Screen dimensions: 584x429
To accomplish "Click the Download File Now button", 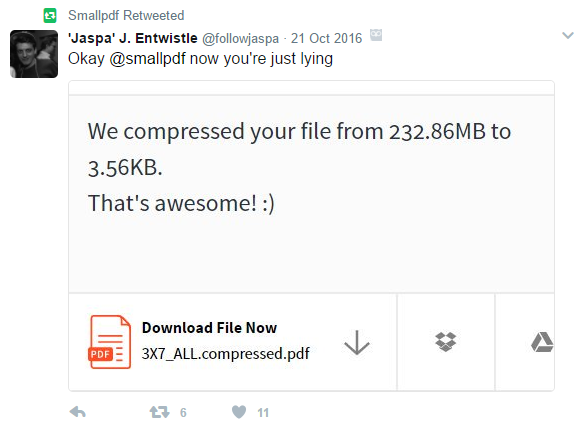I will point(209,328).
